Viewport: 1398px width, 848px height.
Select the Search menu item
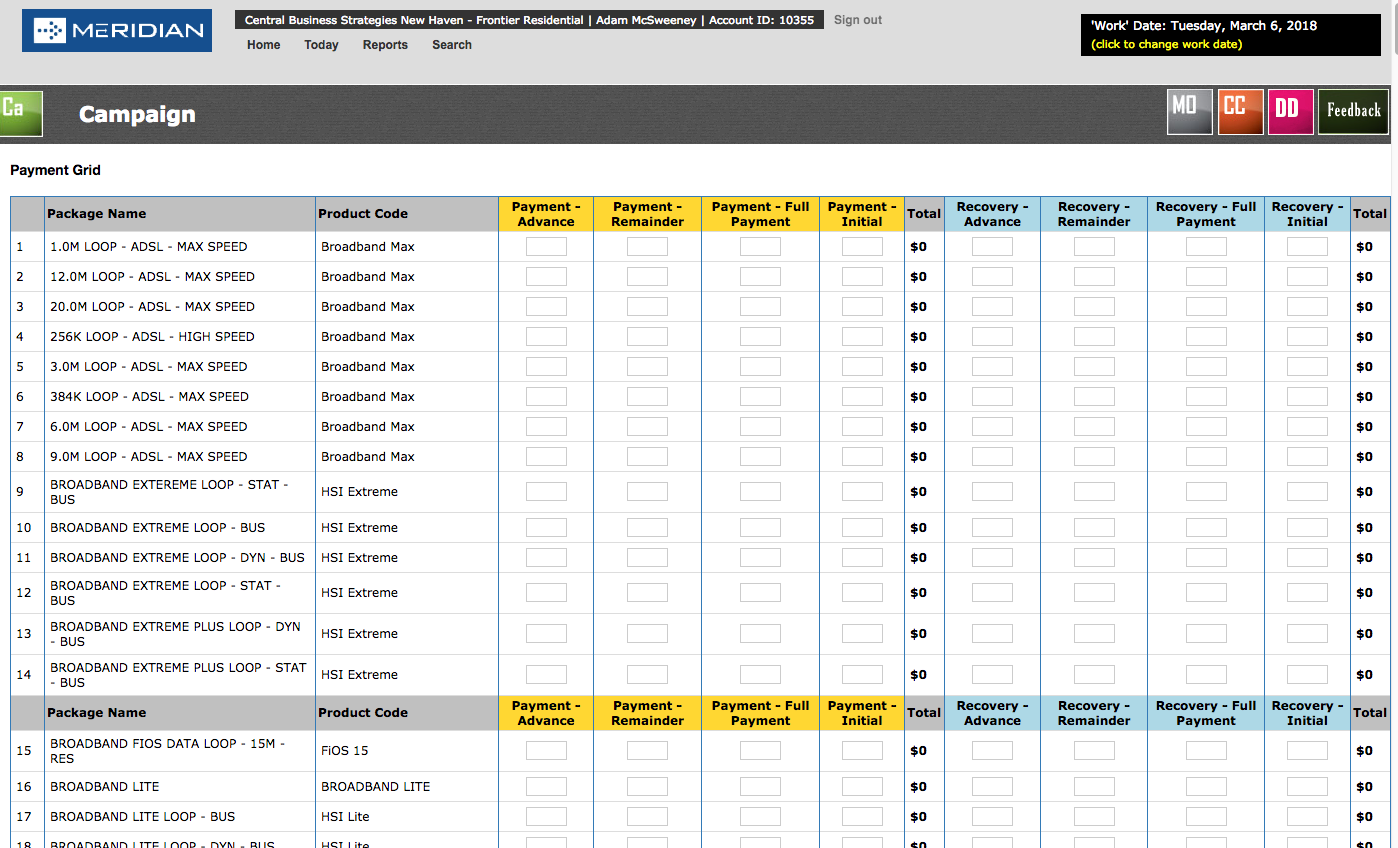[452, 45]
